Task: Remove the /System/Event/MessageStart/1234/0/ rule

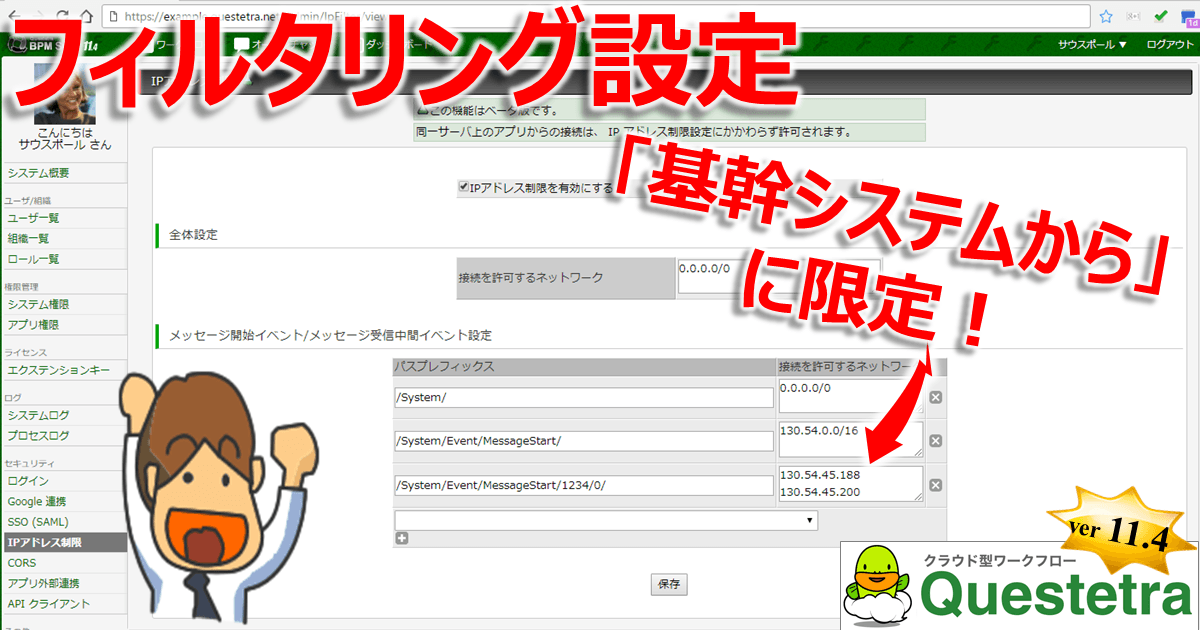Action: pos(936,485)
